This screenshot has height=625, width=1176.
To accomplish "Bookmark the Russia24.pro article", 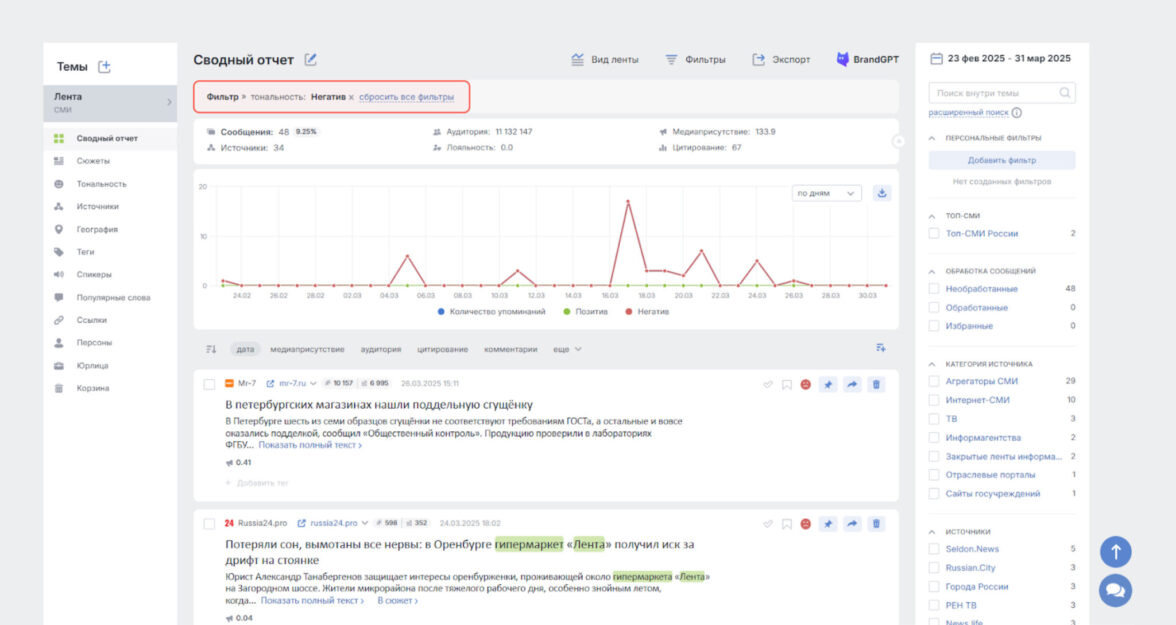I will 787,523.
